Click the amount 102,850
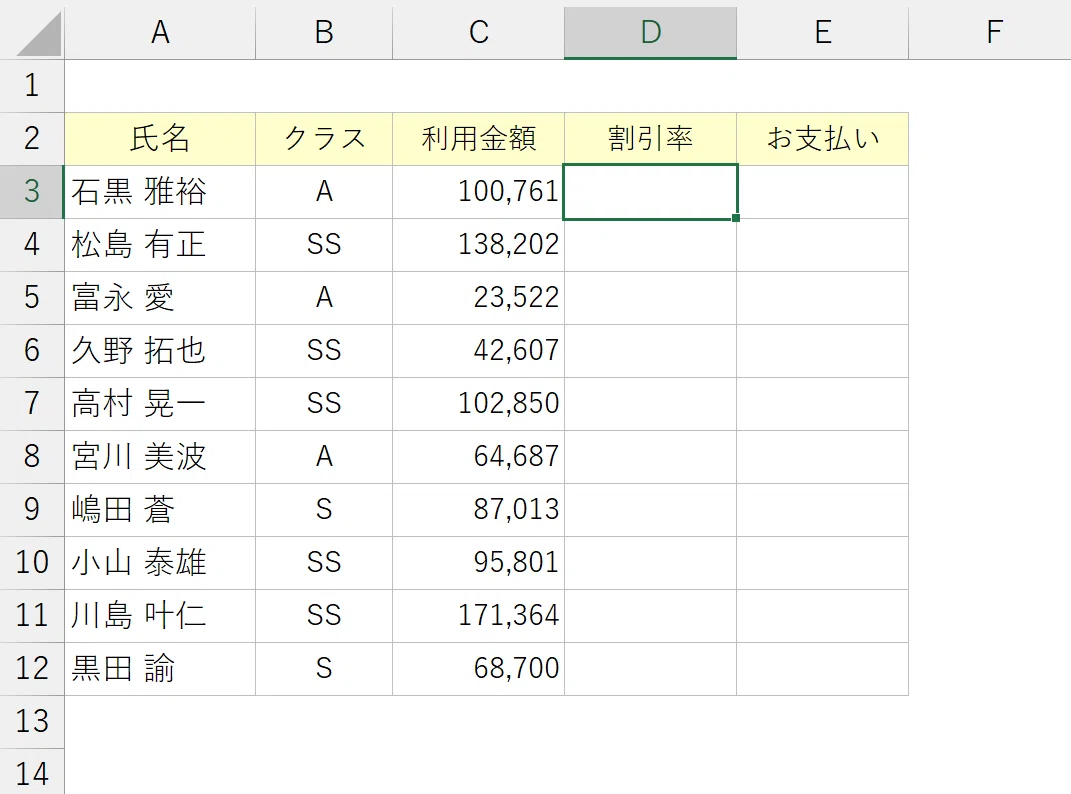The height and width of the screenshot is (794, 1071). click(508, 404)
